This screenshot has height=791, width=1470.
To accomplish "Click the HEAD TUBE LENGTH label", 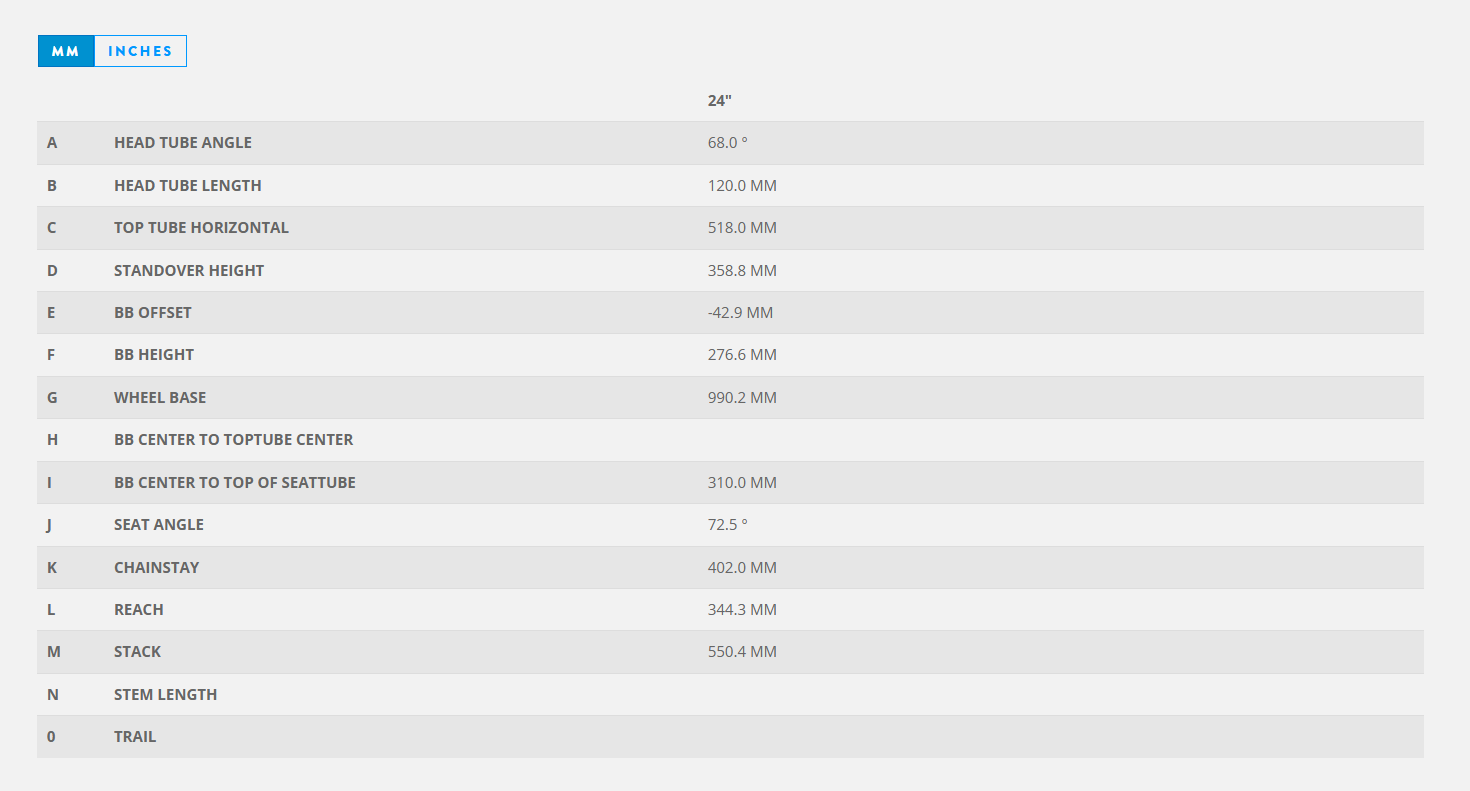I will click(188, 186).
